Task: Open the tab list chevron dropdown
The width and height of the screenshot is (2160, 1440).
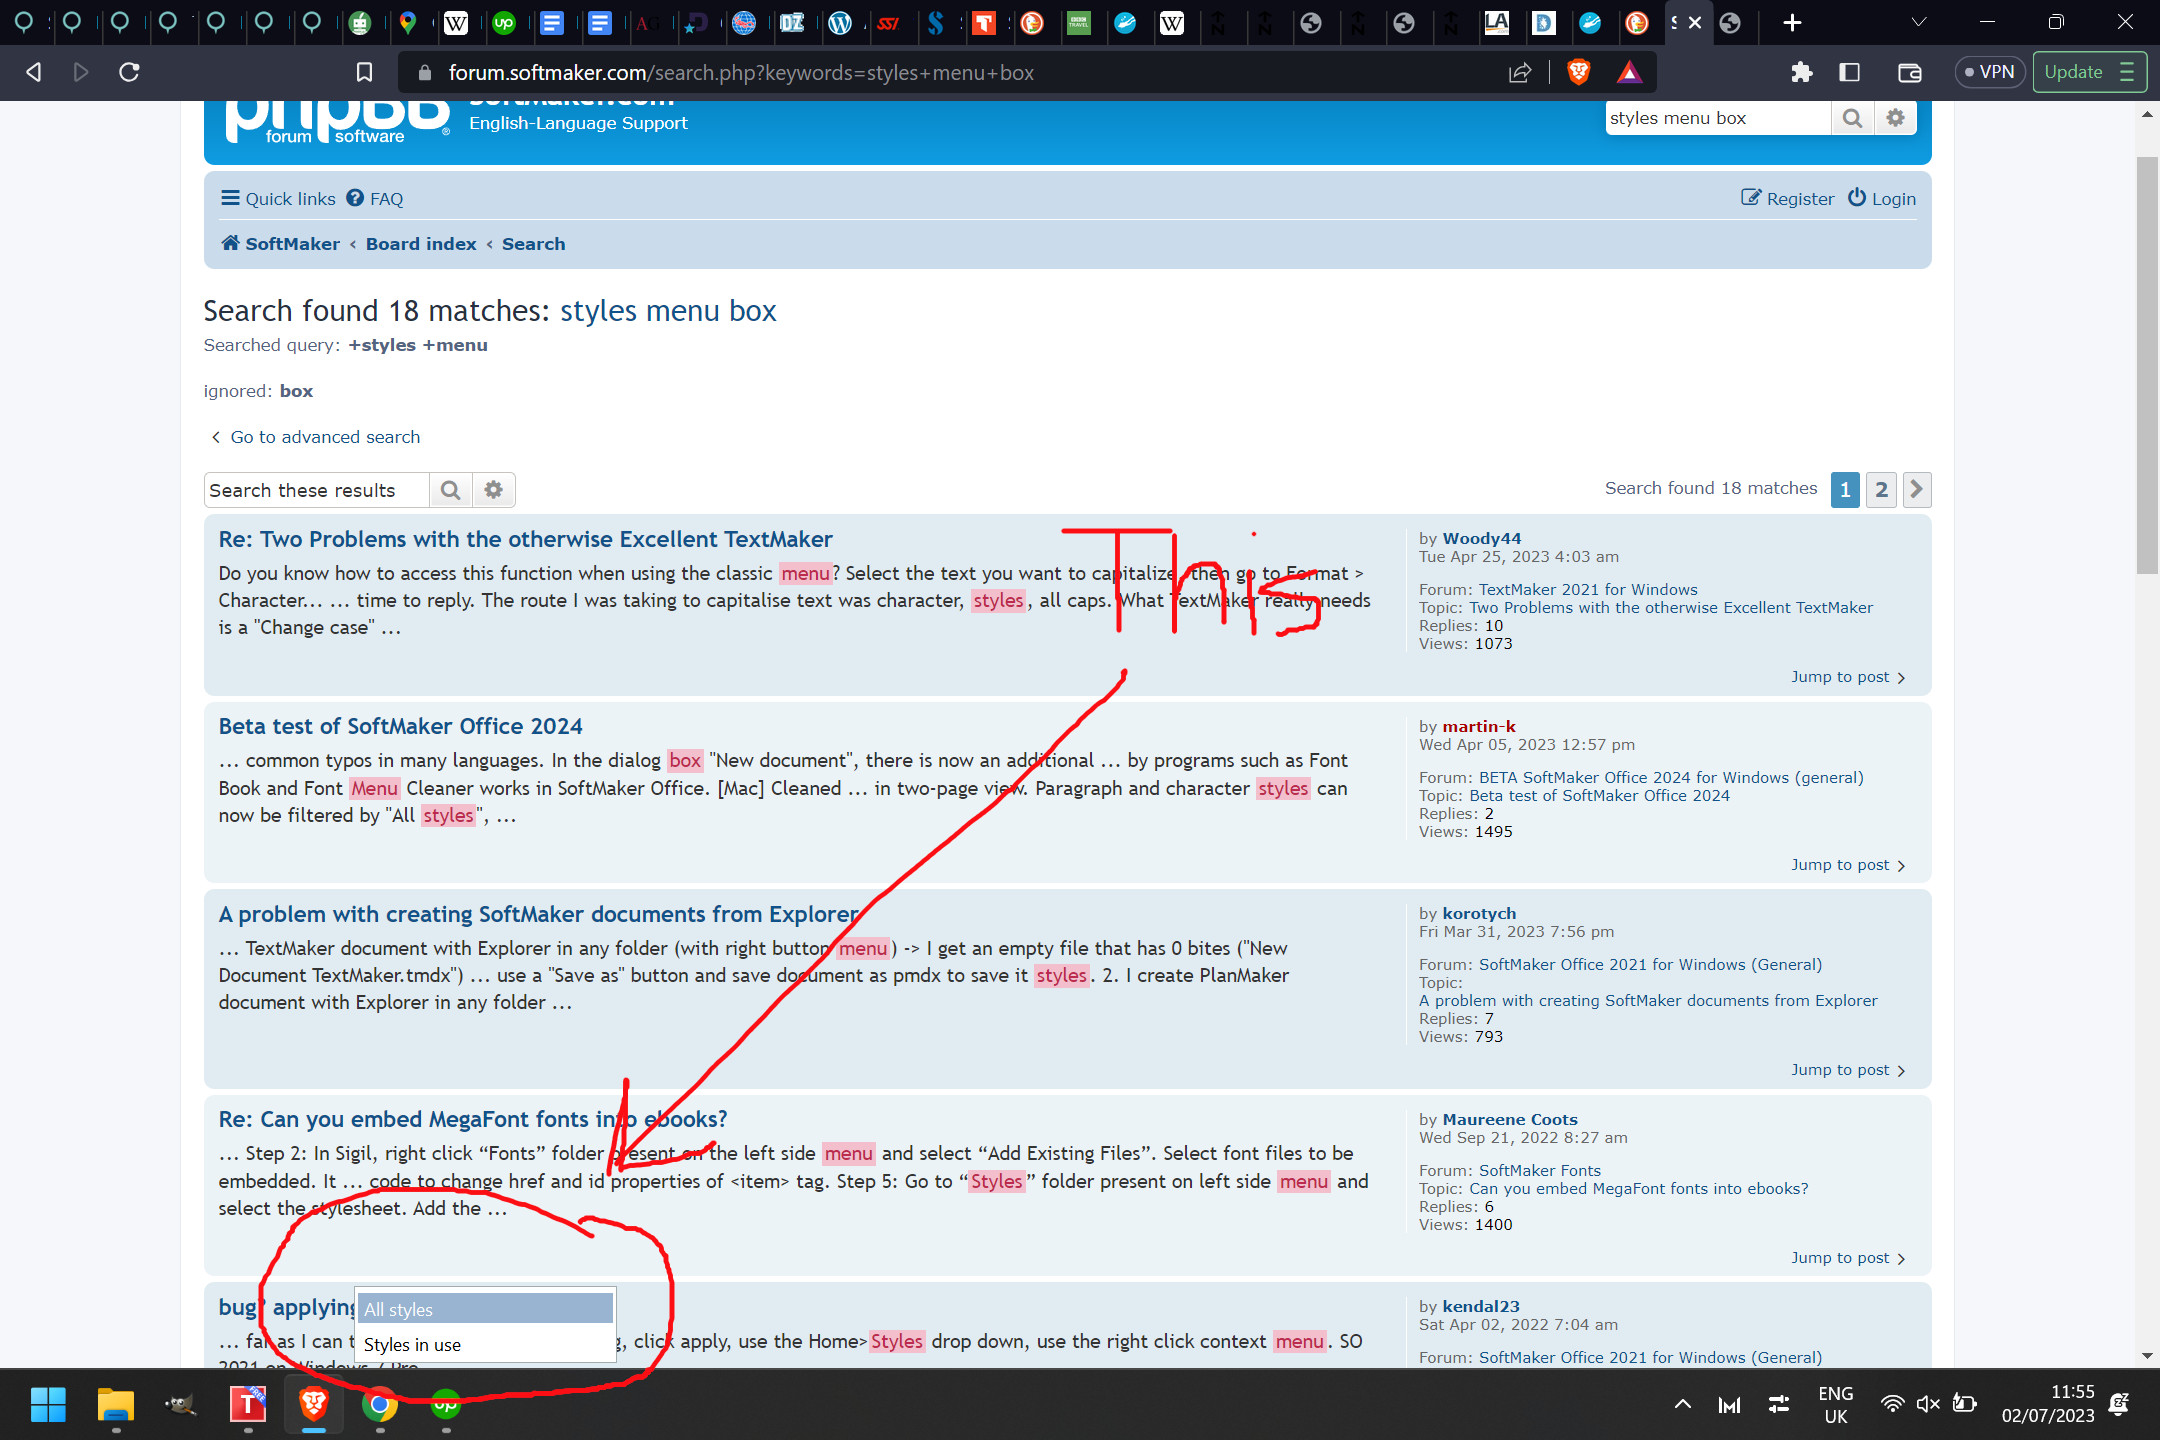Action: [1918, 22]
